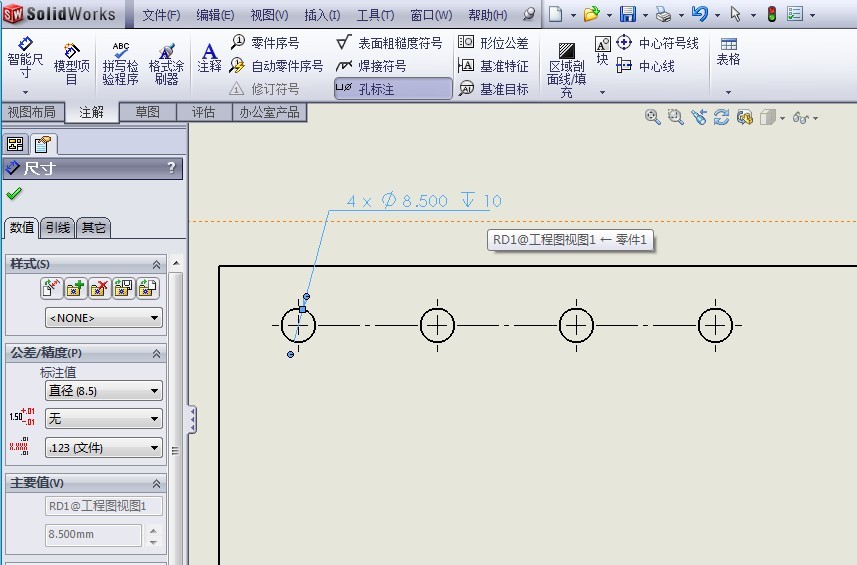Insert a Centerline

(x=645, y=66)
